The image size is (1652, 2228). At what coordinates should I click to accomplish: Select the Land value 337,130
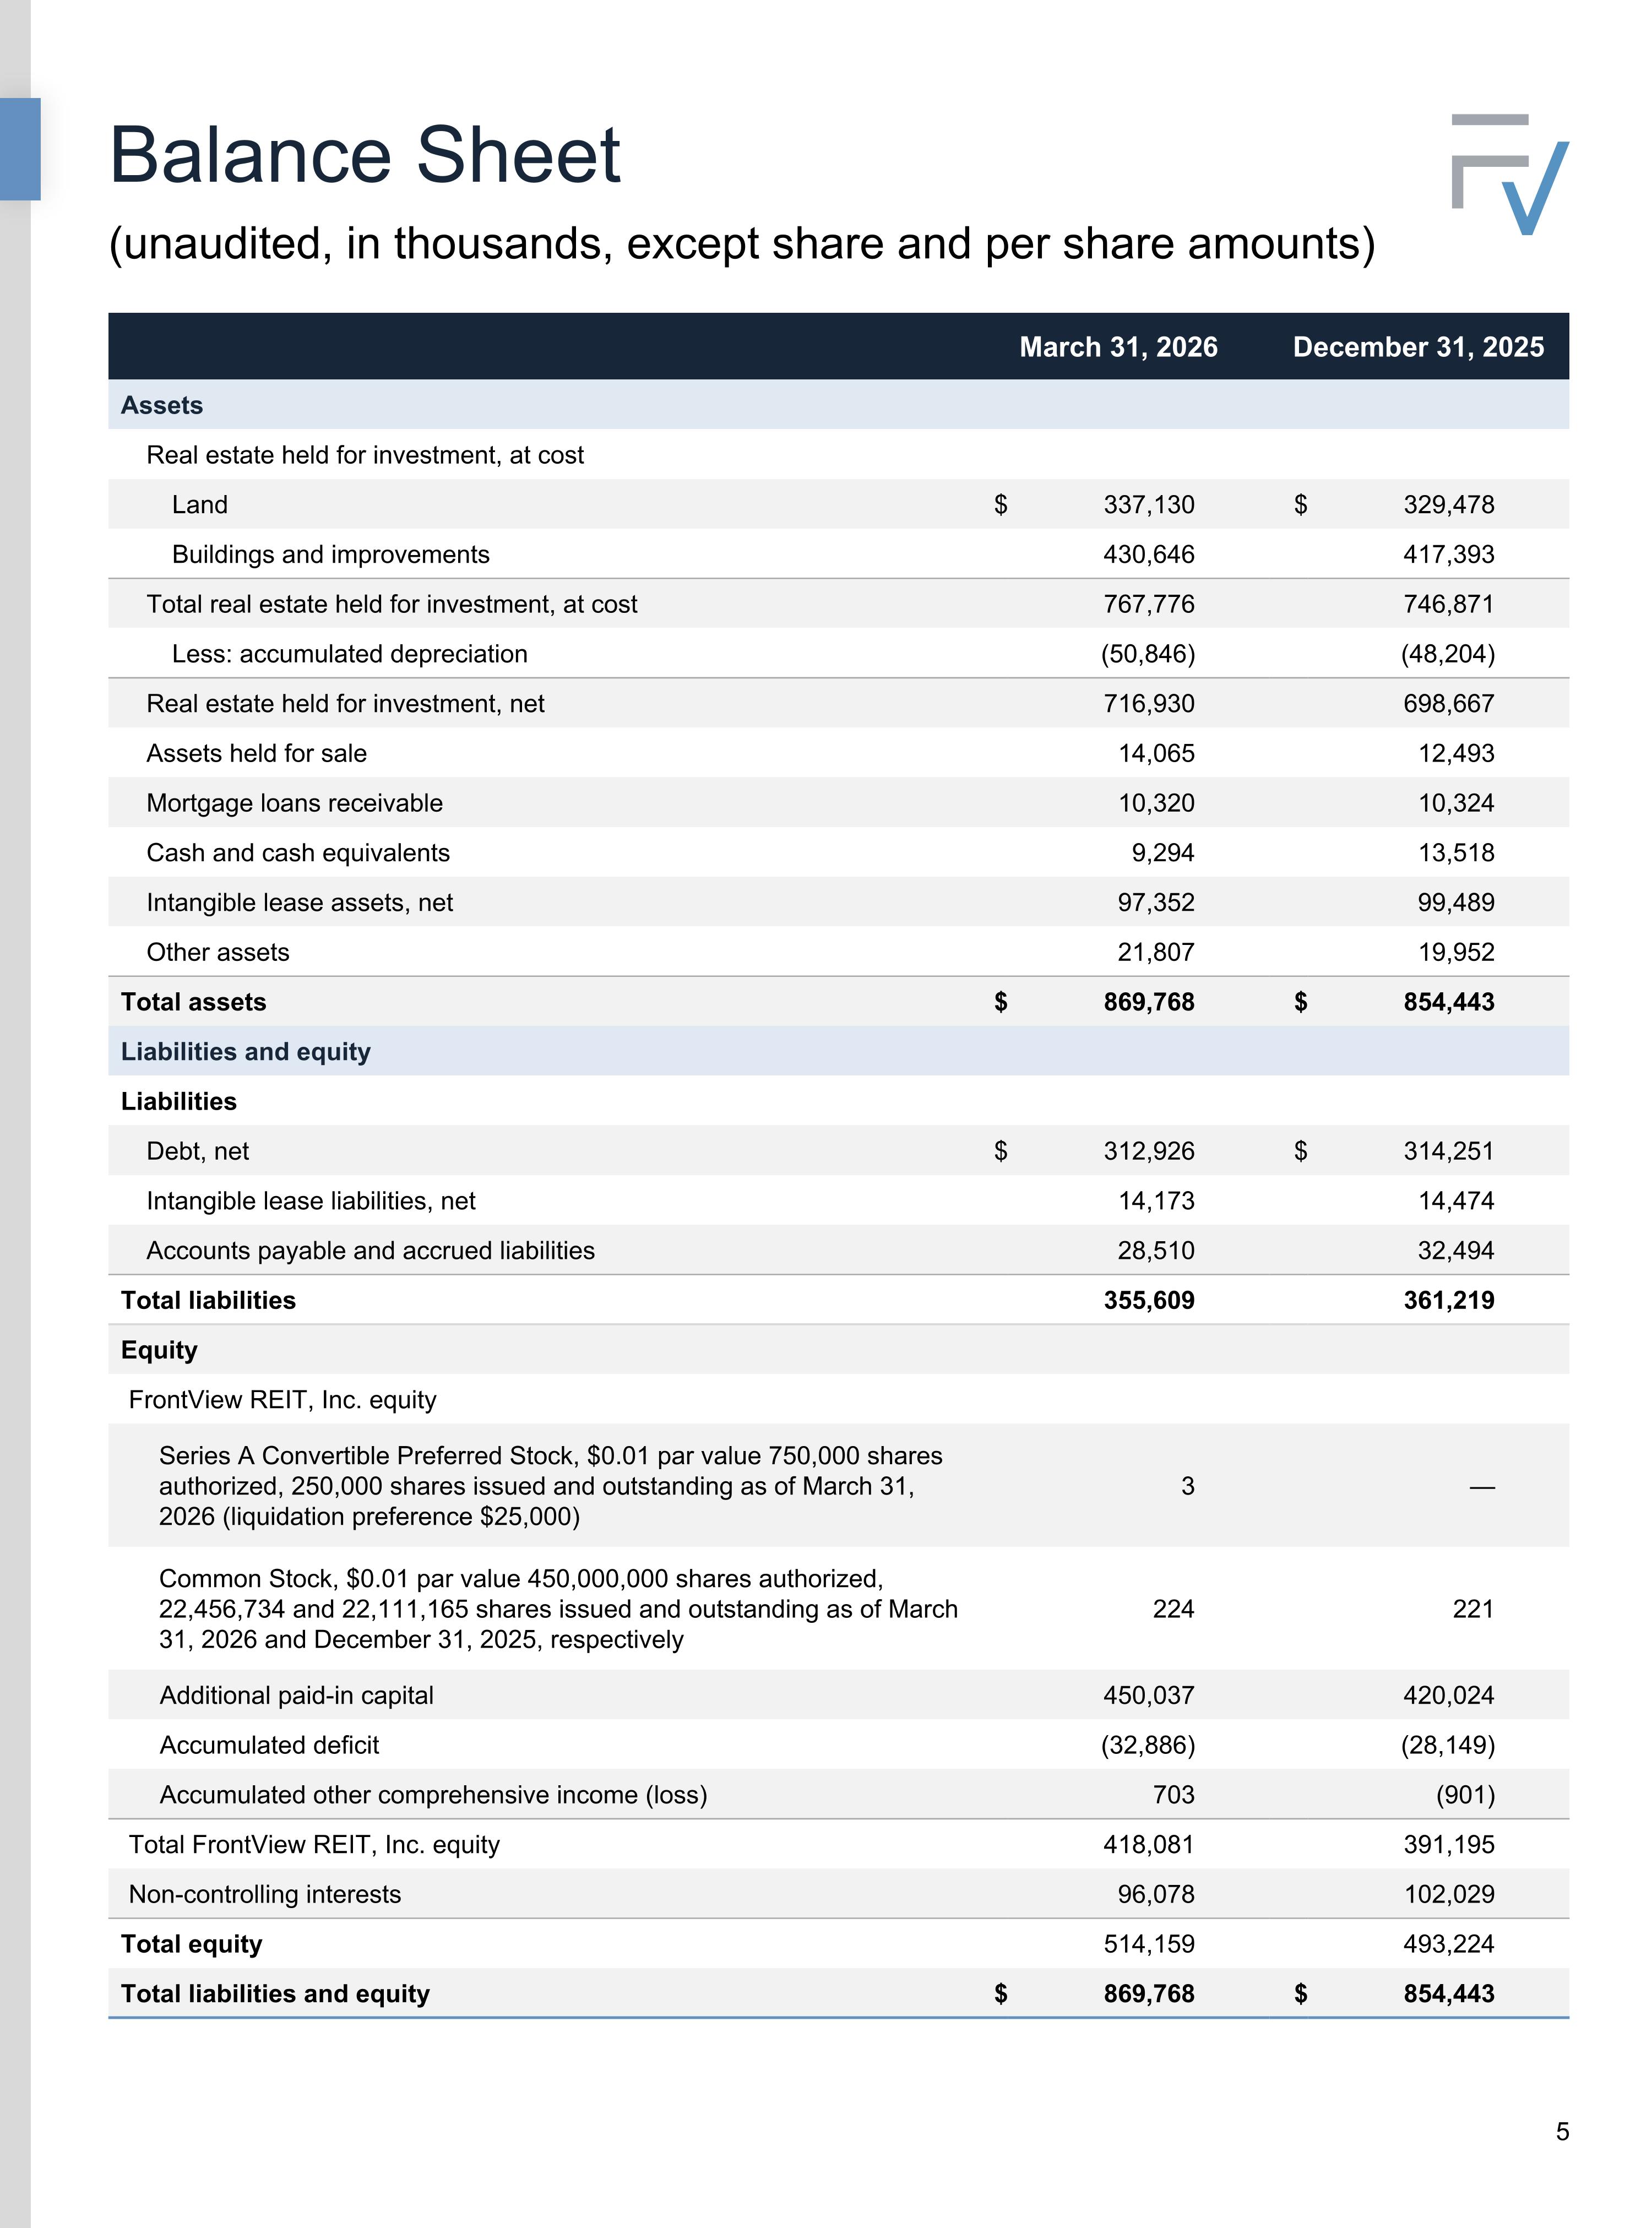pyautogui.click(x=1149, y=505)
